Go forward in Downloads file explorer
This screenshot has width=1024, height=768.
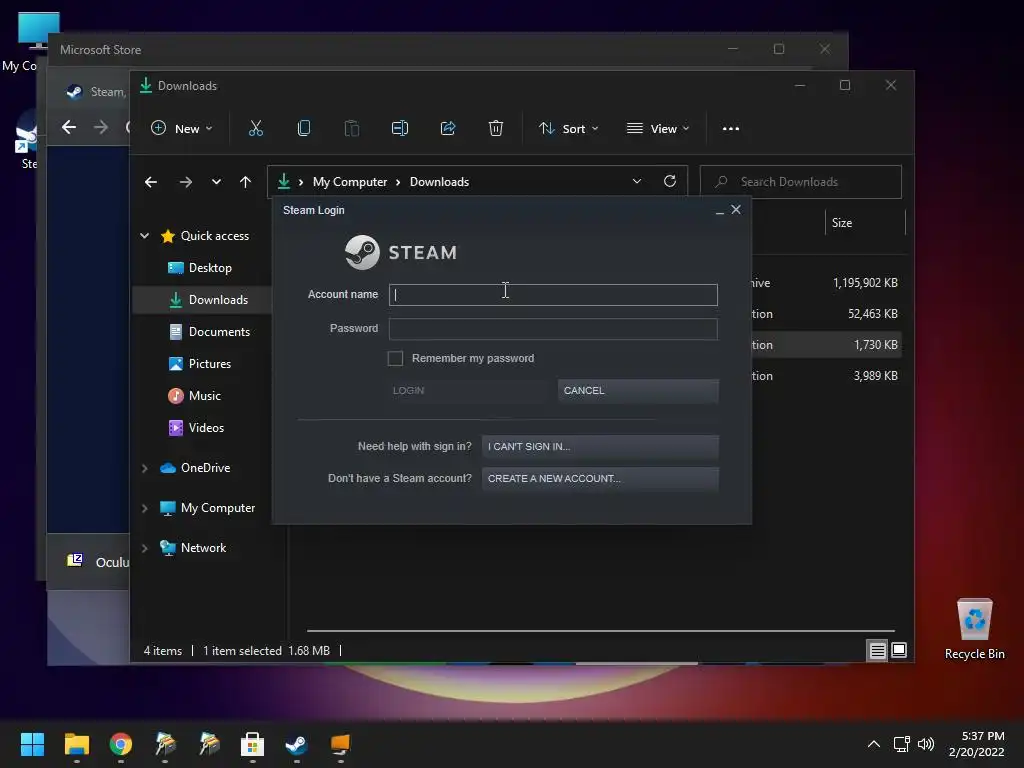coord(186,182)
